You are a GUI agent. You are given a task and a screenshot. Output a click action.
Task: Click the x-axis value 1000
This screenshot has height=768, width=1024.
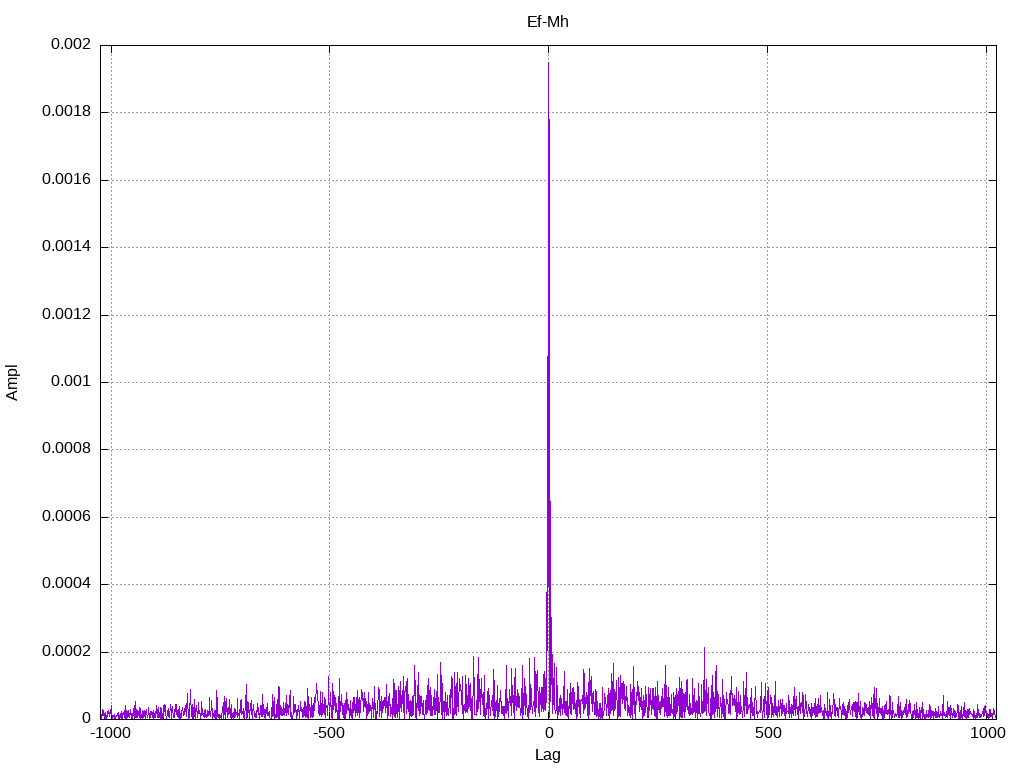pos(987,733)
